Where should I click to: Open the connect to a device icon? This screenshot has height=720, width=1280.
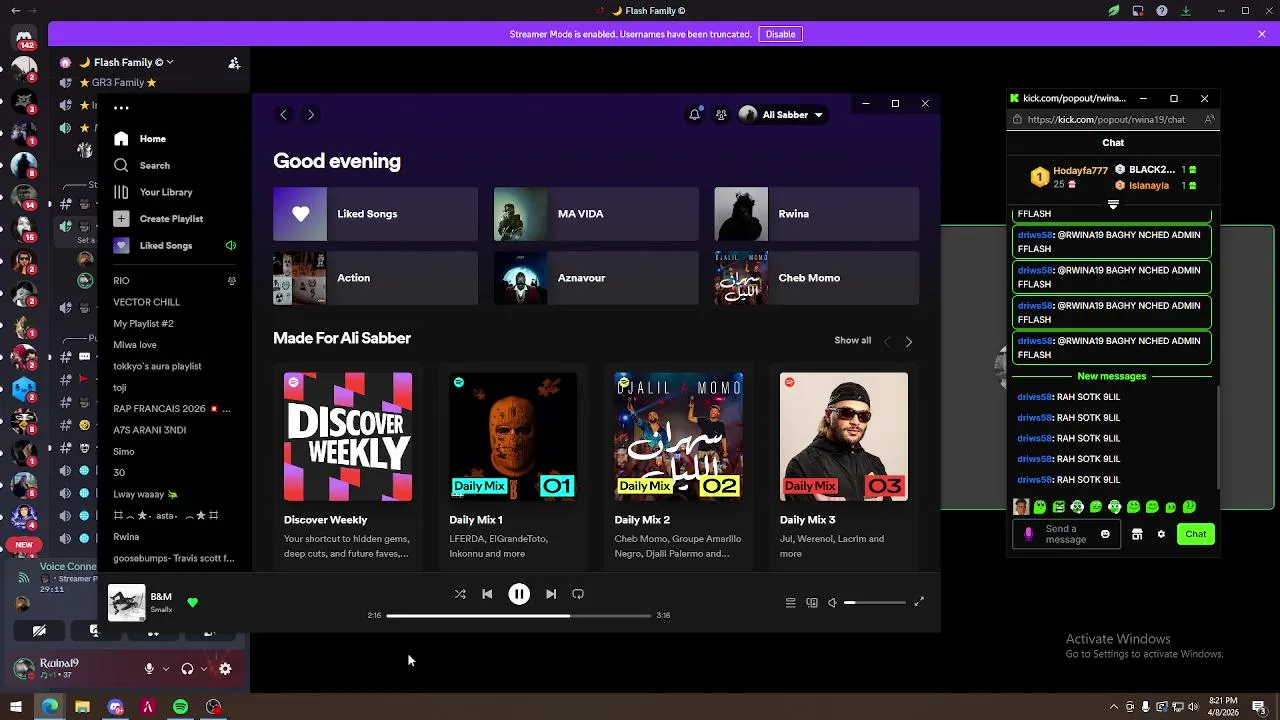tap(812, 603)
